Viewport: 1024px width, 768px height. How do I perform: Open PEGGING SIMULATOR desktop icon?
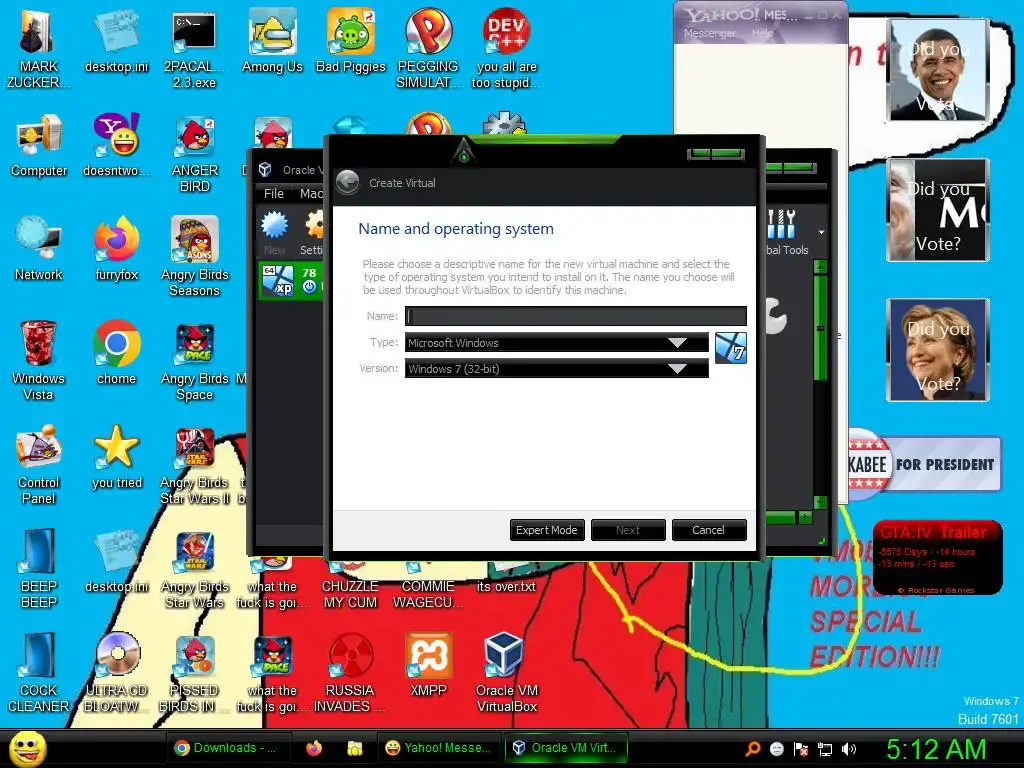(428, 50)
